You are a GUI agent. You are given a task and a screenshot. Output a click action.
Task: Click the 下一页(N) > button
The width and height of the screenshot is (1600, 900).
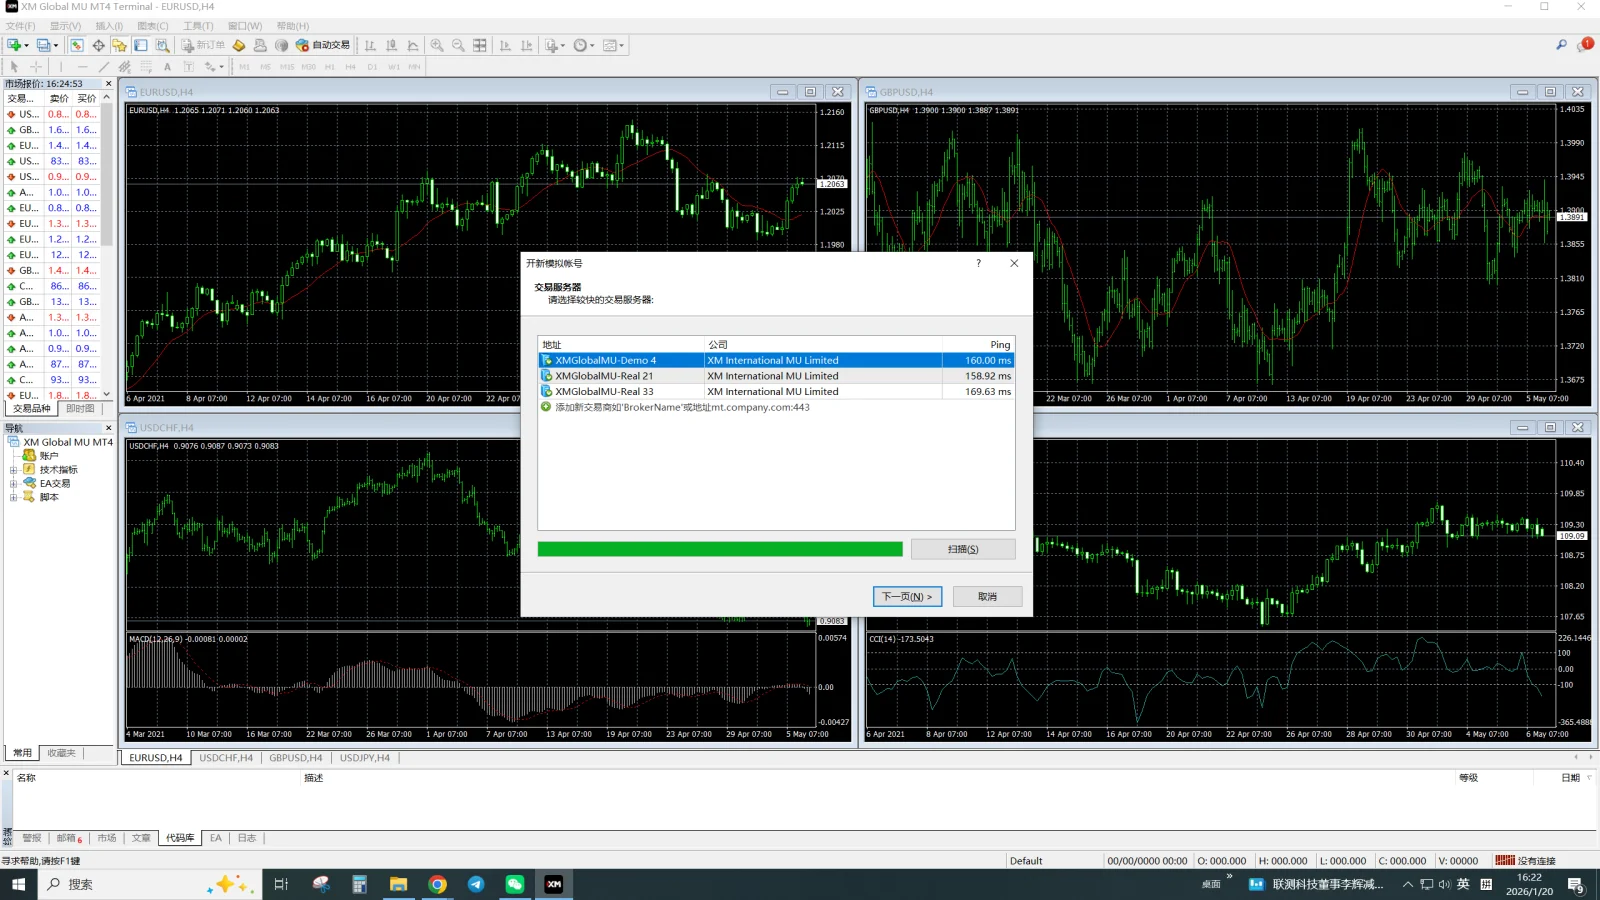[x=907, y=596]
